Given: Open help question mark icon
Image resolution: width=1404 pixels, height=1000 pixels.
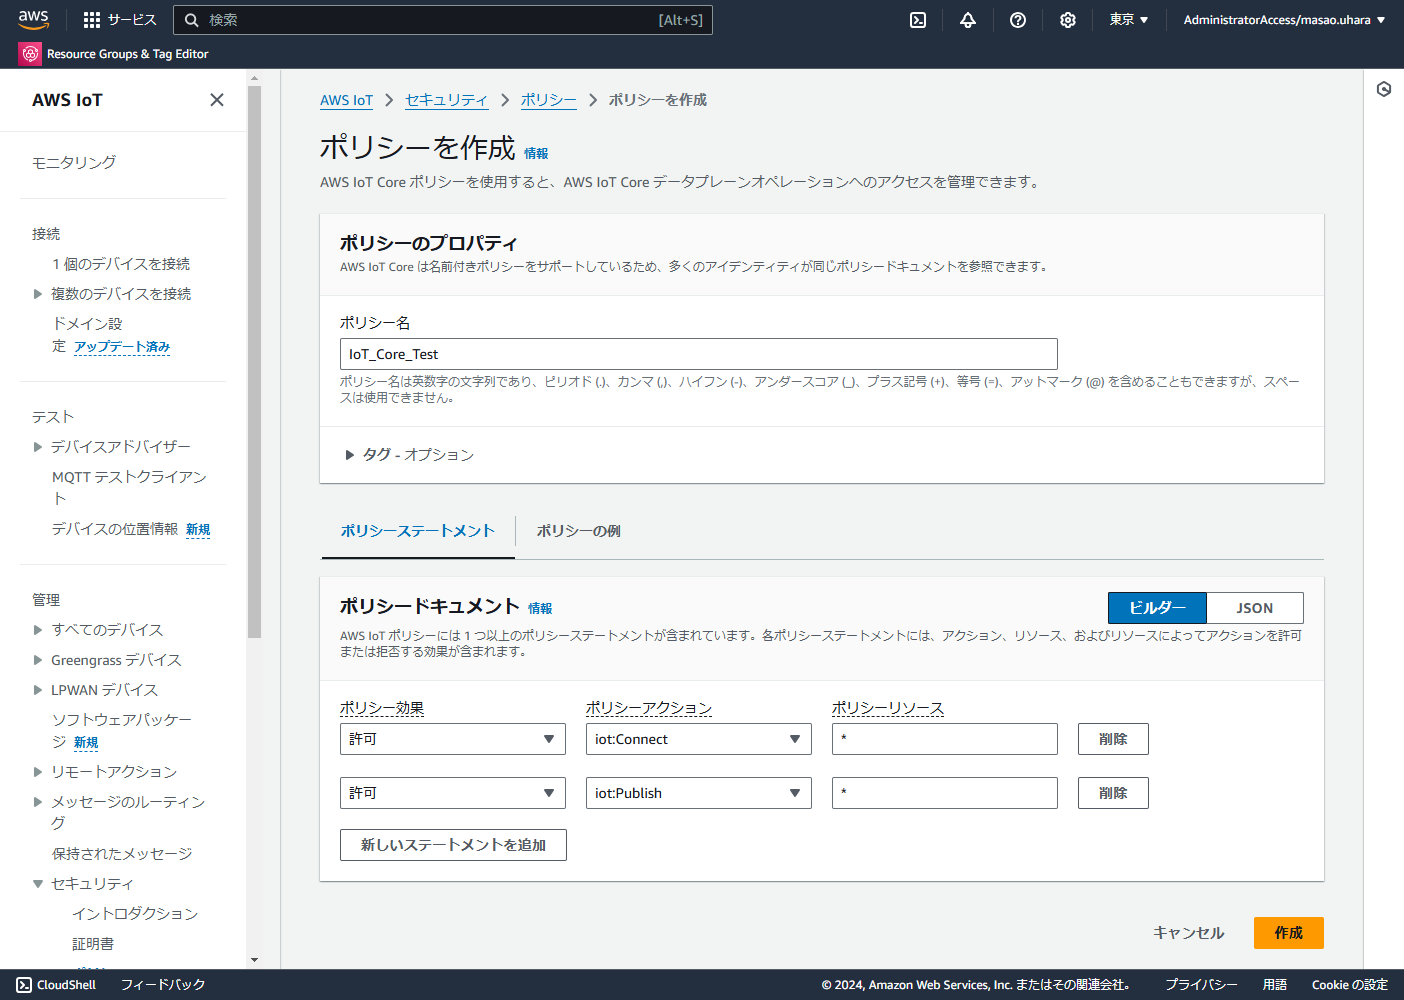Looking at the screenshot, I should point(1018,20).
